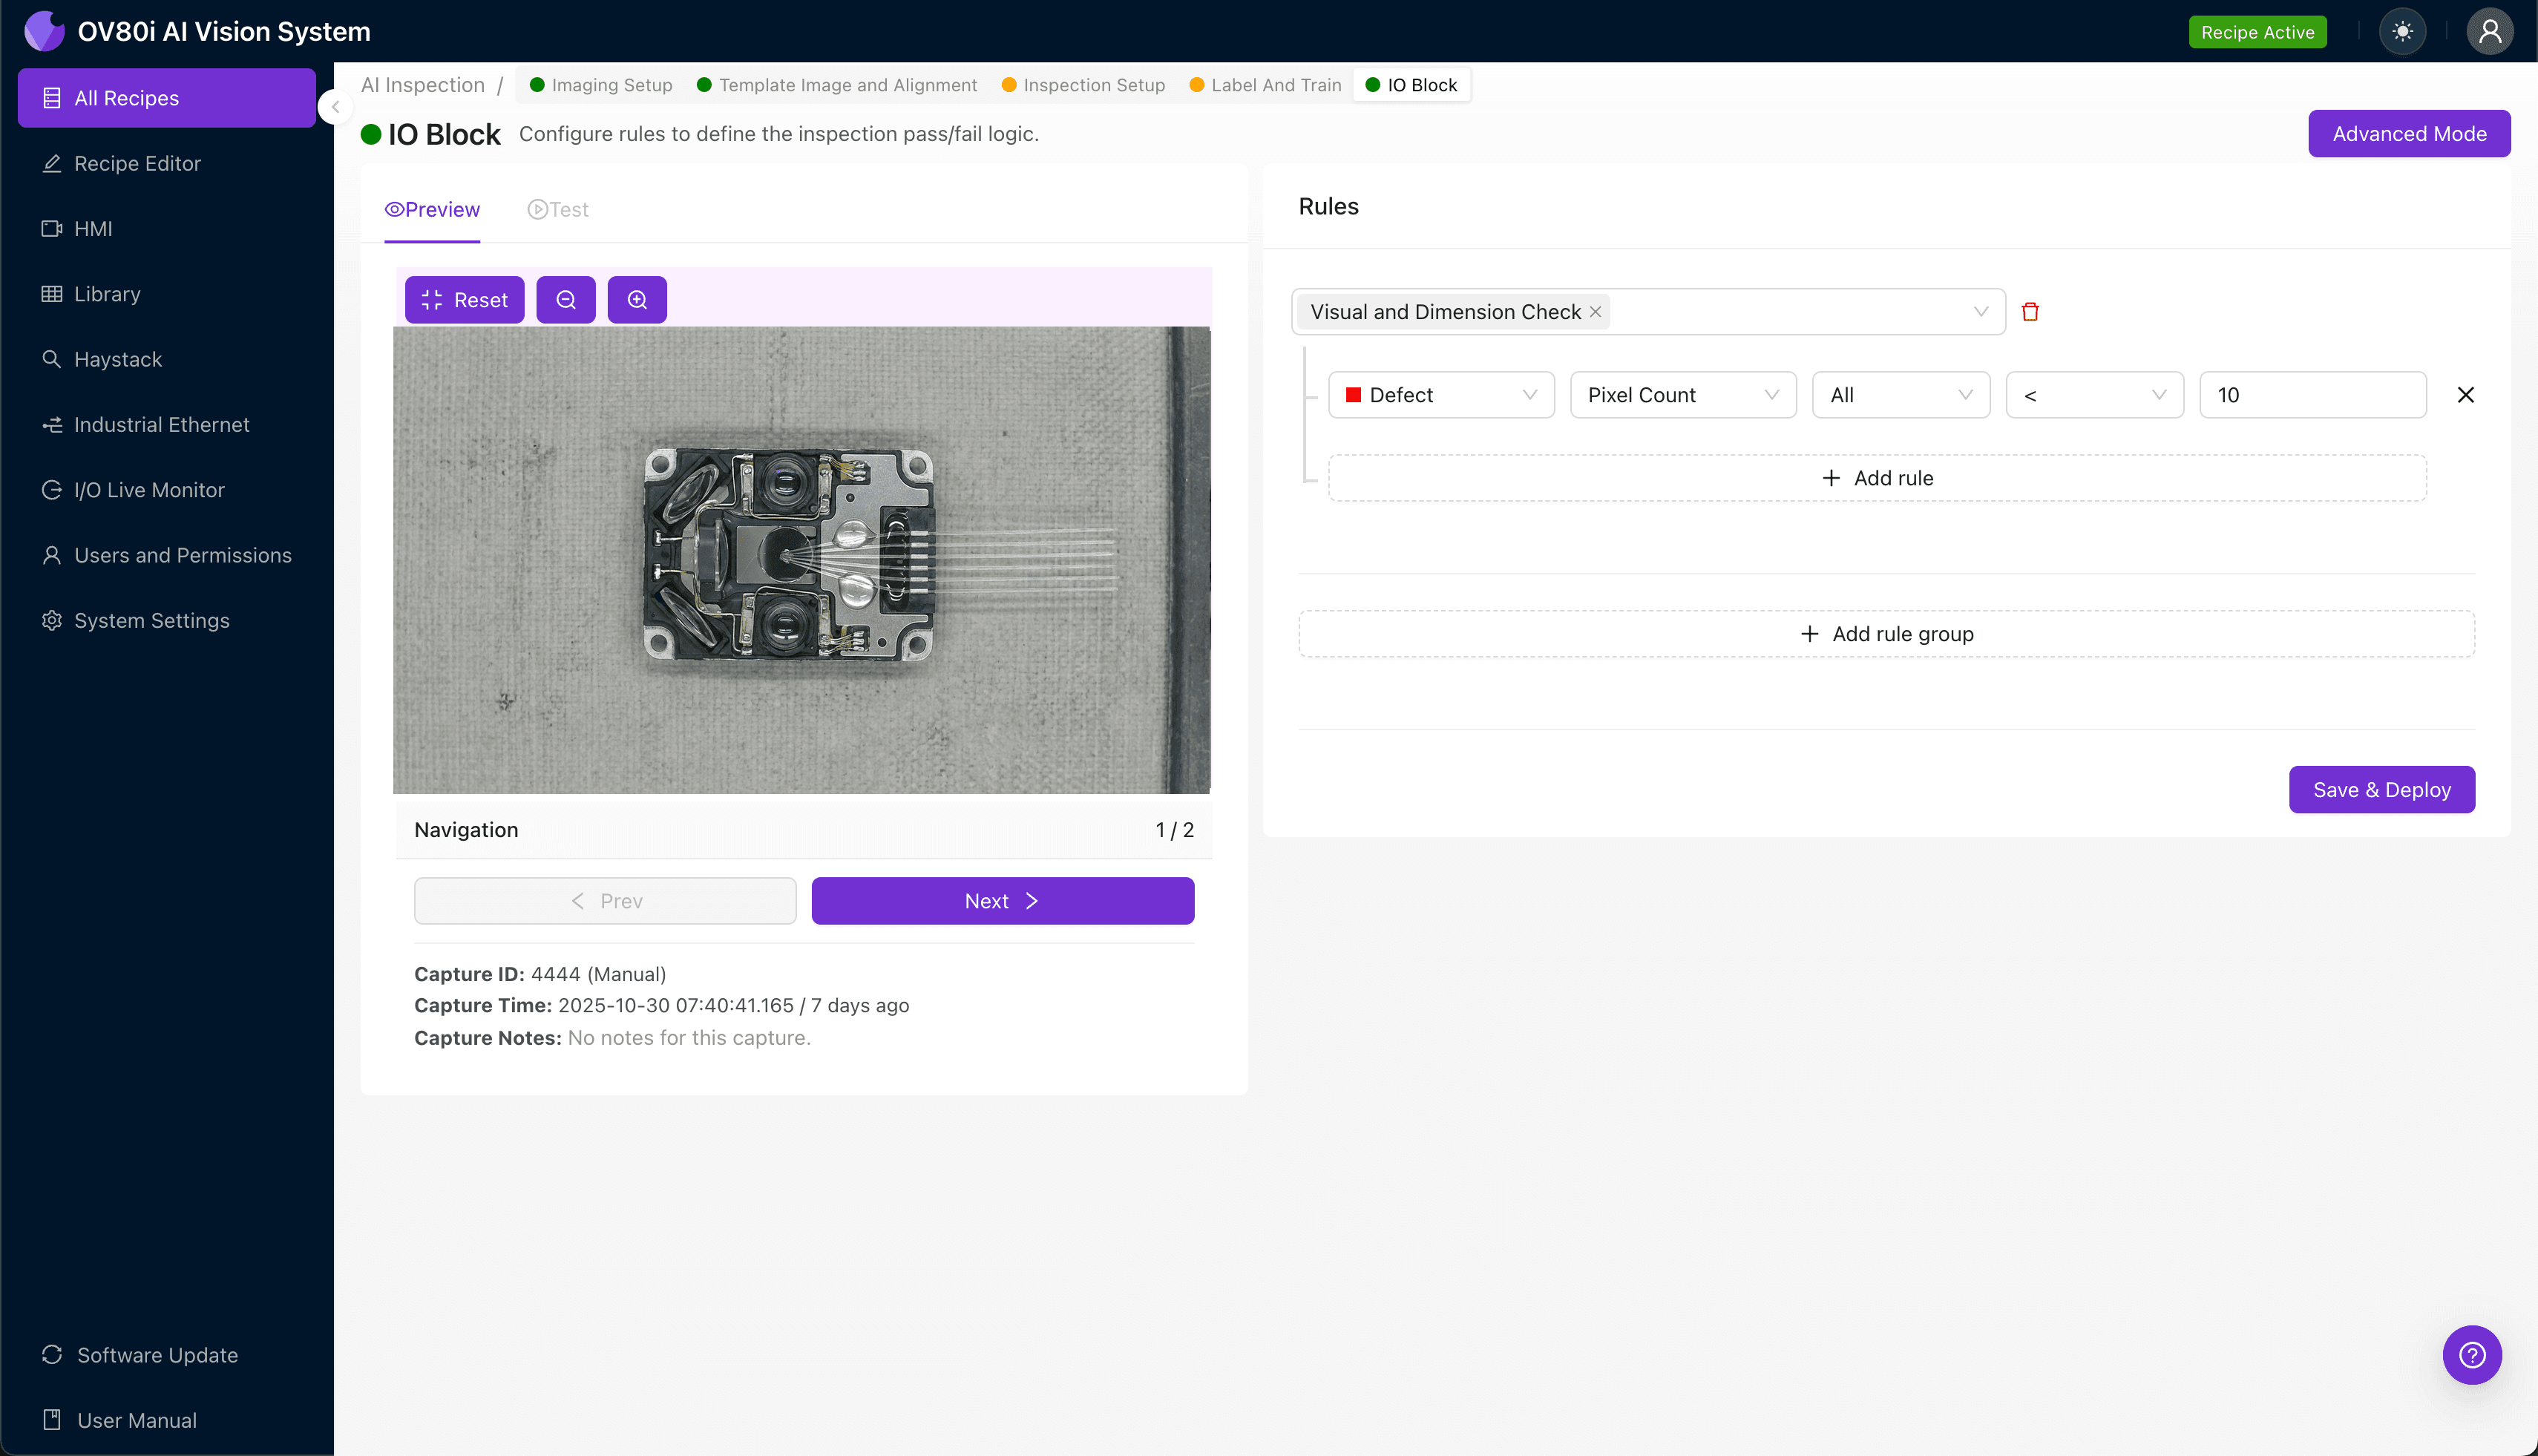Open Haystack search
Viewport: 2538px width, 1456px height.
(x=117, y=359)
